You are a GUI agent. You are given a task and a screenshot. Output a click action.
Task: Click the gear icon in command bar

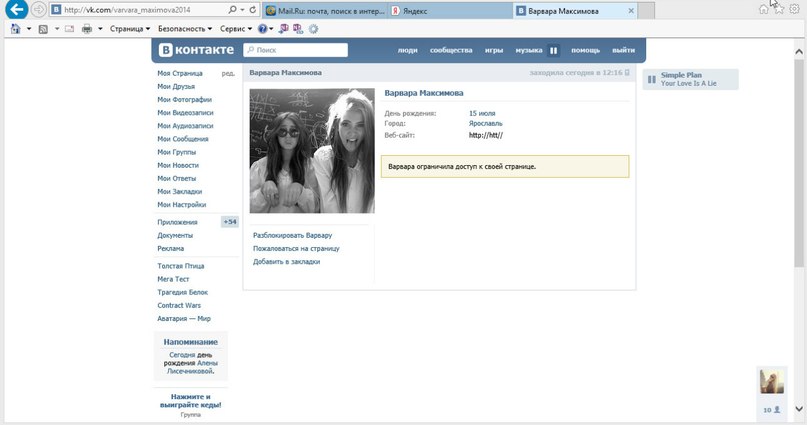coord(313,29)
